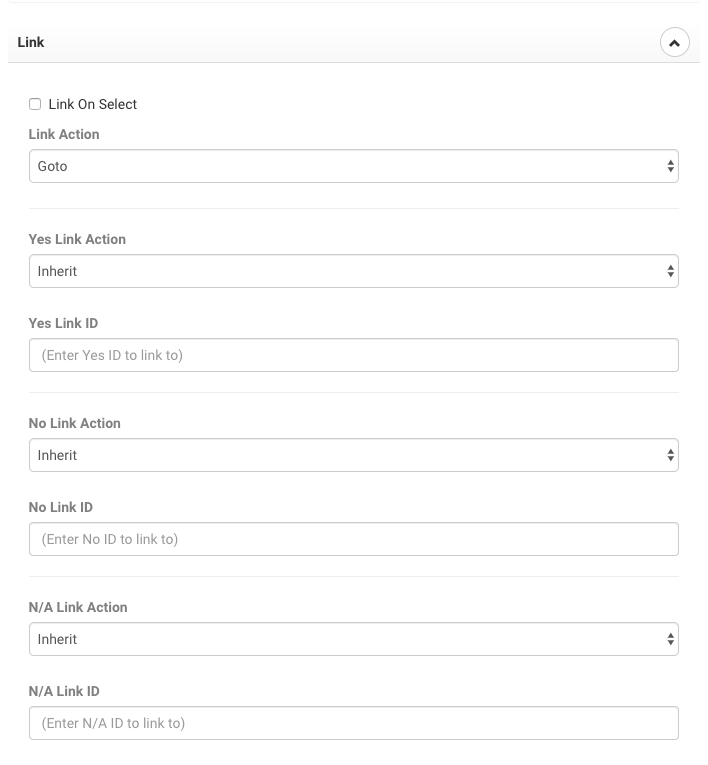Focus the No Link ID text box
Viewport: 708px width, 765px height.
(x=353, y=539)
